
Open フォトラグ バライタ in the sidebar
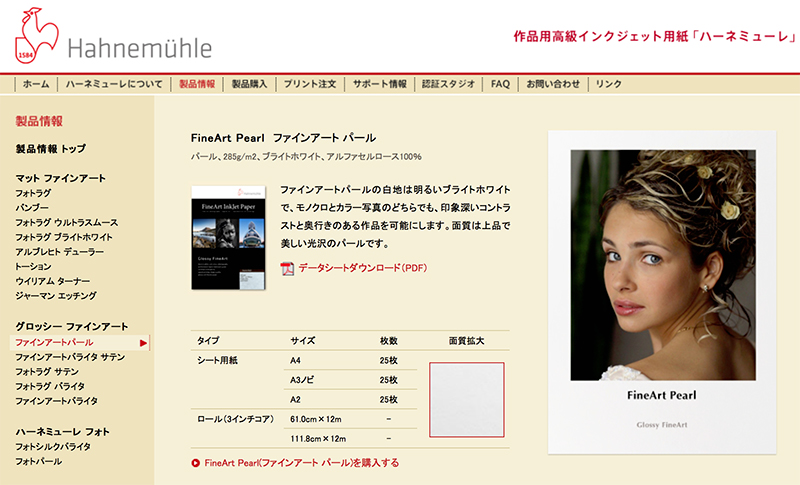pyautogui.click(x=50, y=387)
